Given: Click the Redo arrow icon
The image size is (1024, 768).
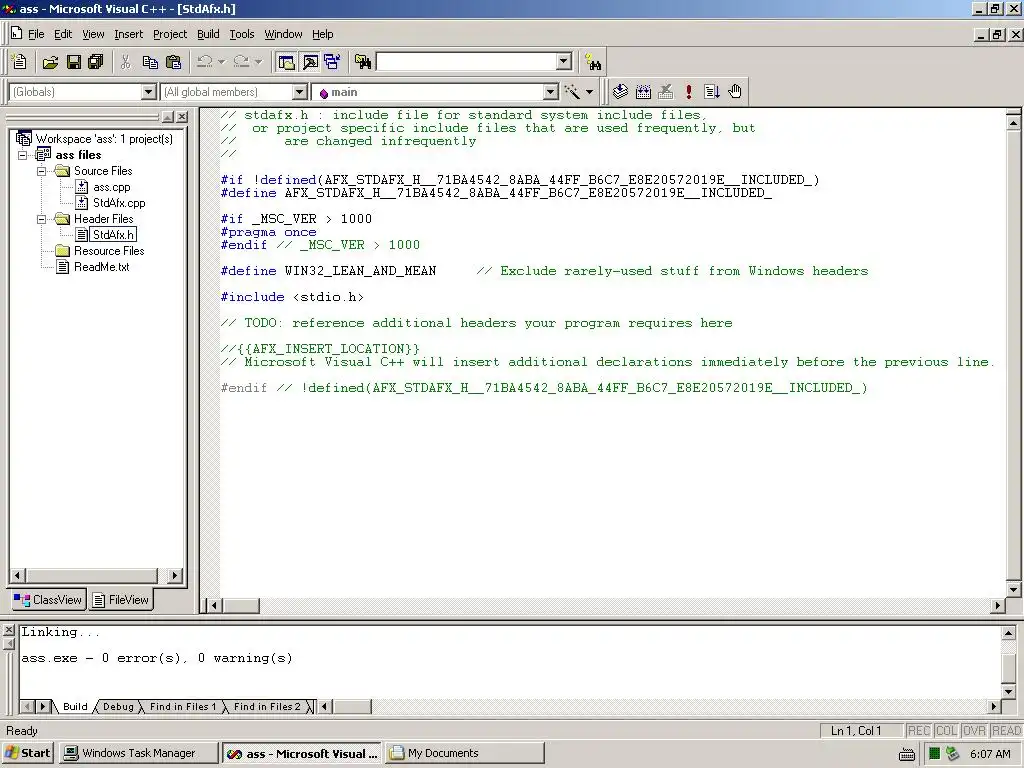Looking at the screenshot, I should [x=241, y=62].
